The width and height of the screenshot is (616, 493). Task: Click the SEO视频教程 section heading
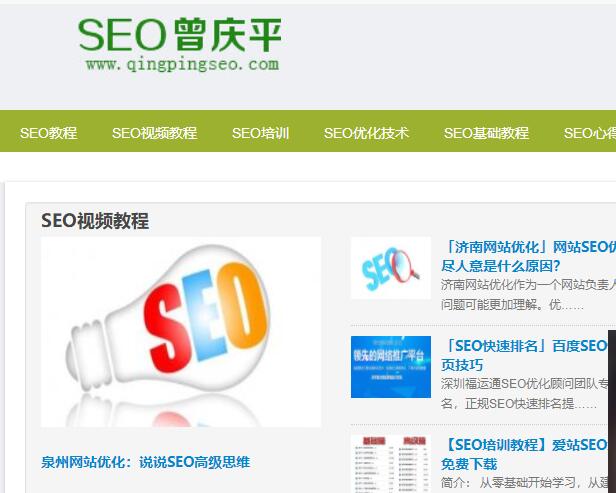[x=95, y=220]
